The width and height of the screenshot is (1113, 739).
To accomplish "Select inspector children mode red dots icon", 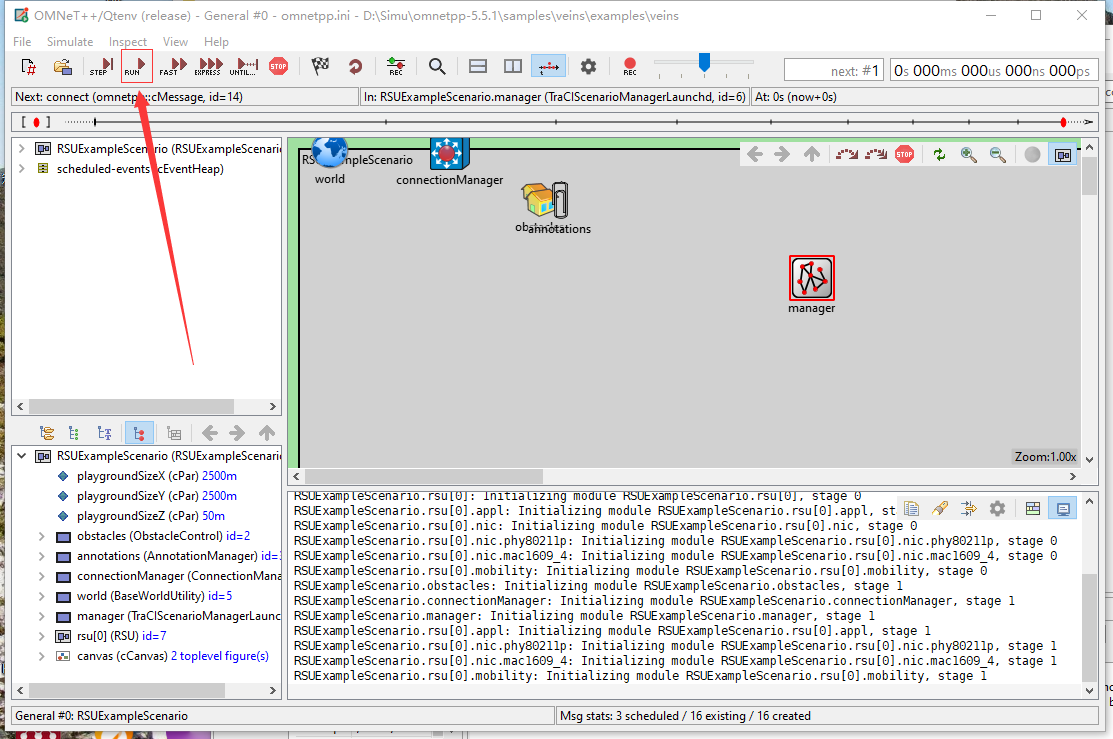I will click(139, 433).
